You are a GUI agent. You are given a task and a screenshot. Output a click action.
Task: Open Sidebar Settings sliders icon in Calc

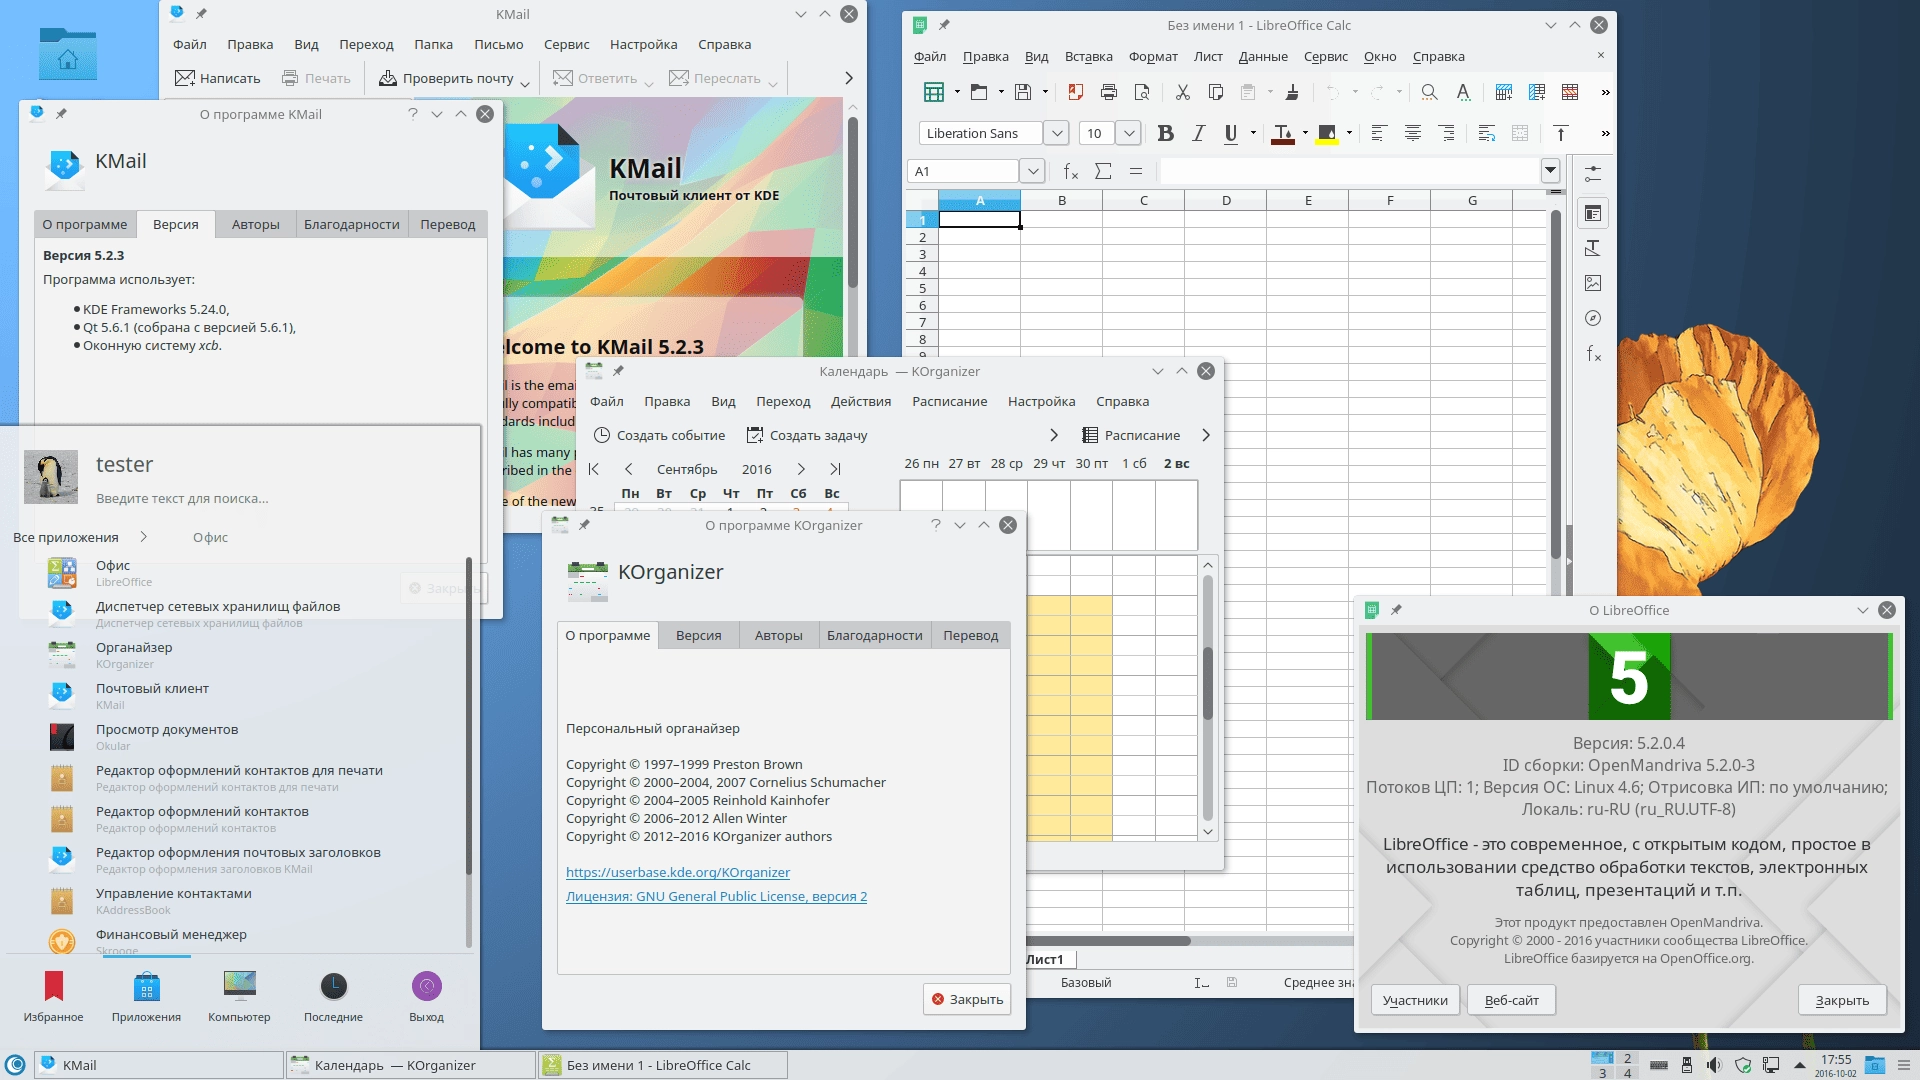click(1593, 173)
